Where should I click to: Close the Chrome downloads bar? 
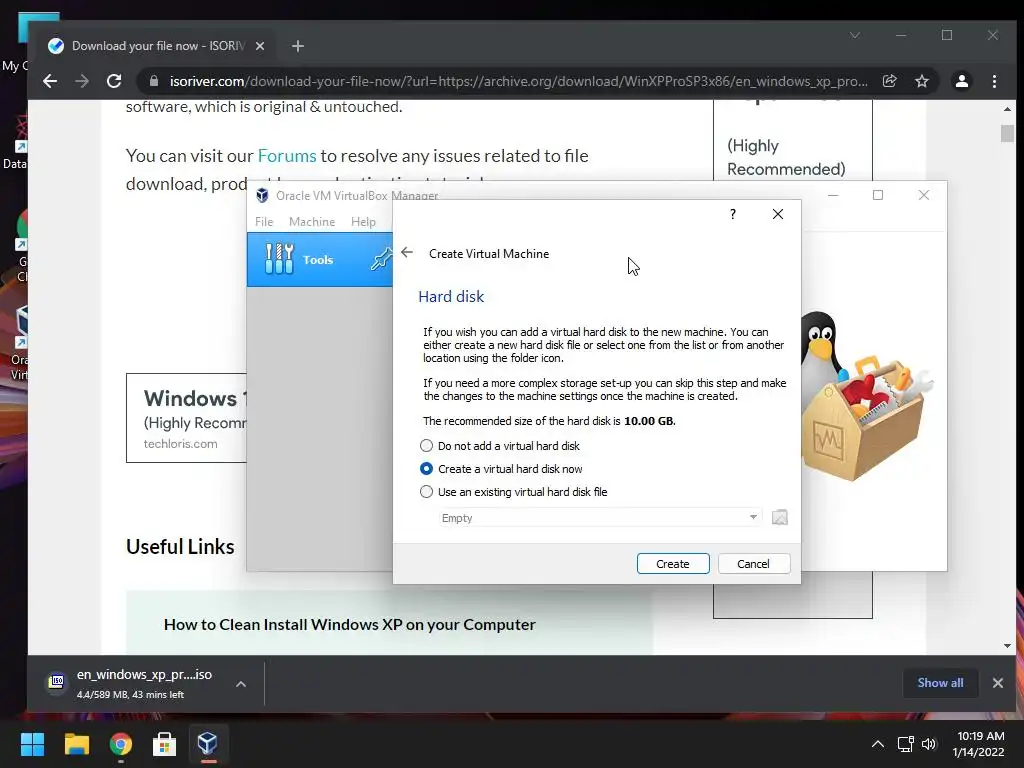[x=998, y=682]
